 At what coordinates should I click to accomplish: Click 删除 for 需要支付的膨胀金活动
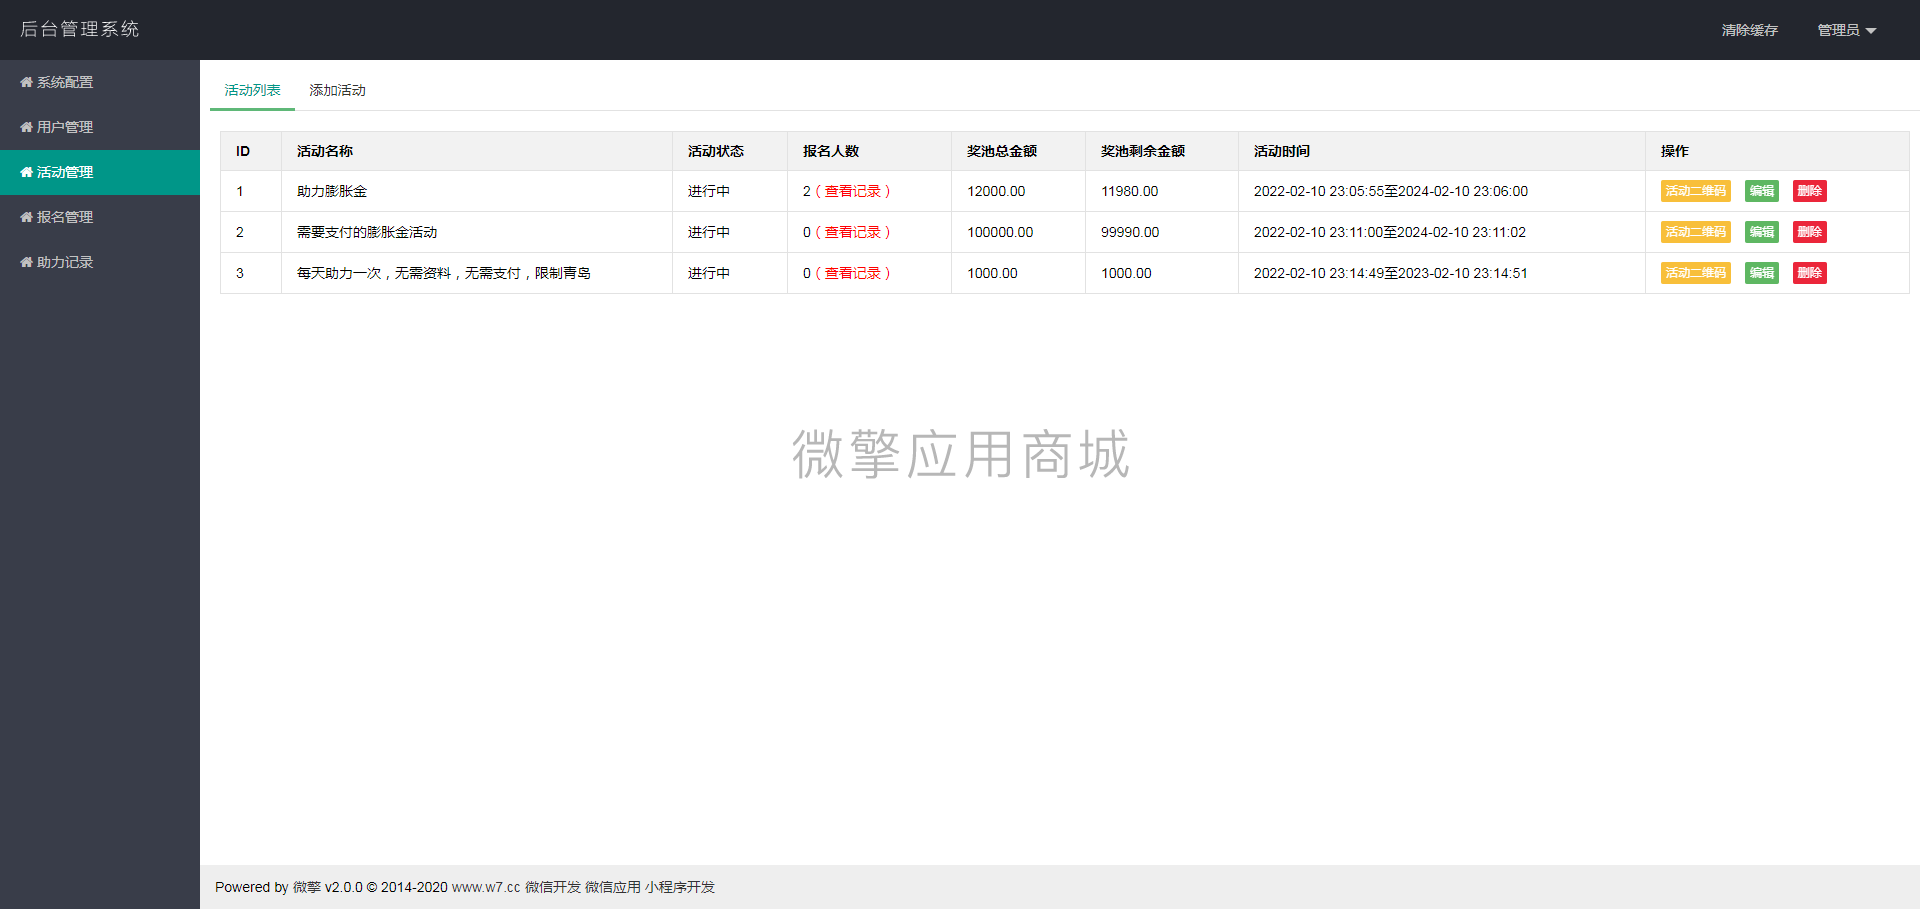[x=1809, y=232]
